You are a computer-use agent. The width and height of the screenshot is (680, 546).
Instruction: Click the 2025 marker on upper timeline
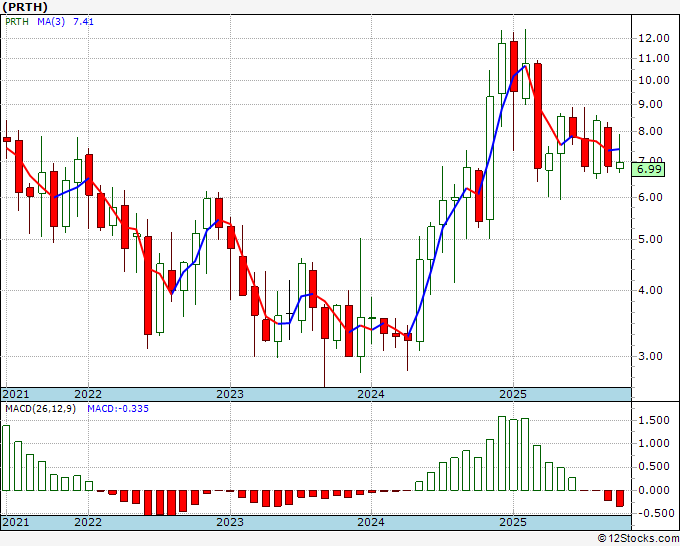(x=513, y=394)
